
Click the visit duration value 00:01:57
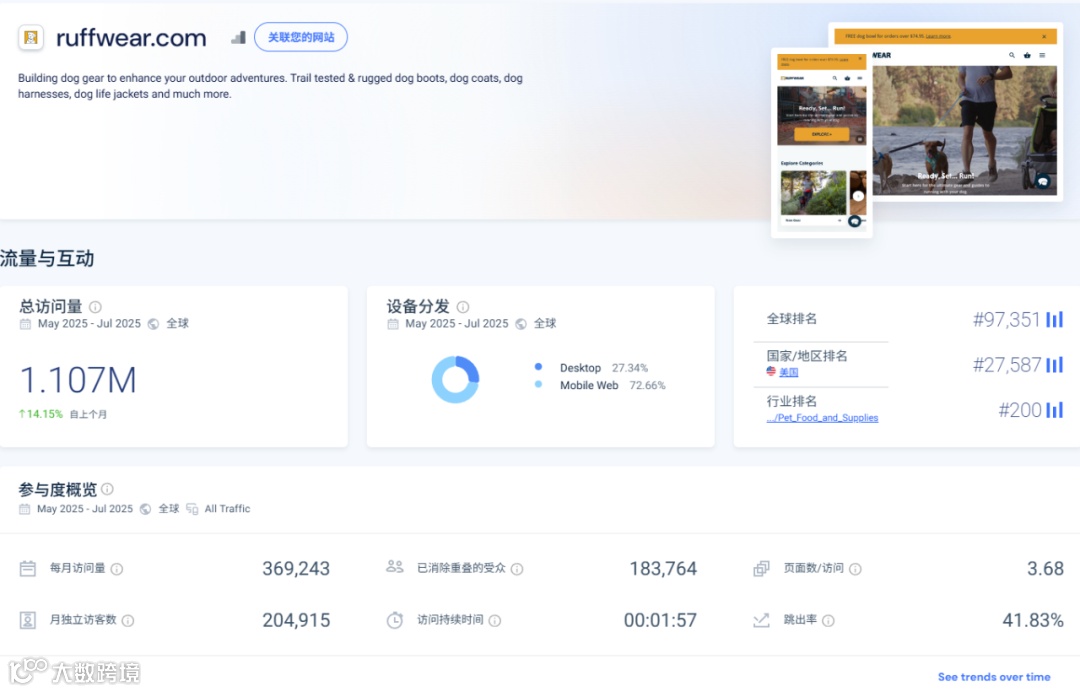660,620
